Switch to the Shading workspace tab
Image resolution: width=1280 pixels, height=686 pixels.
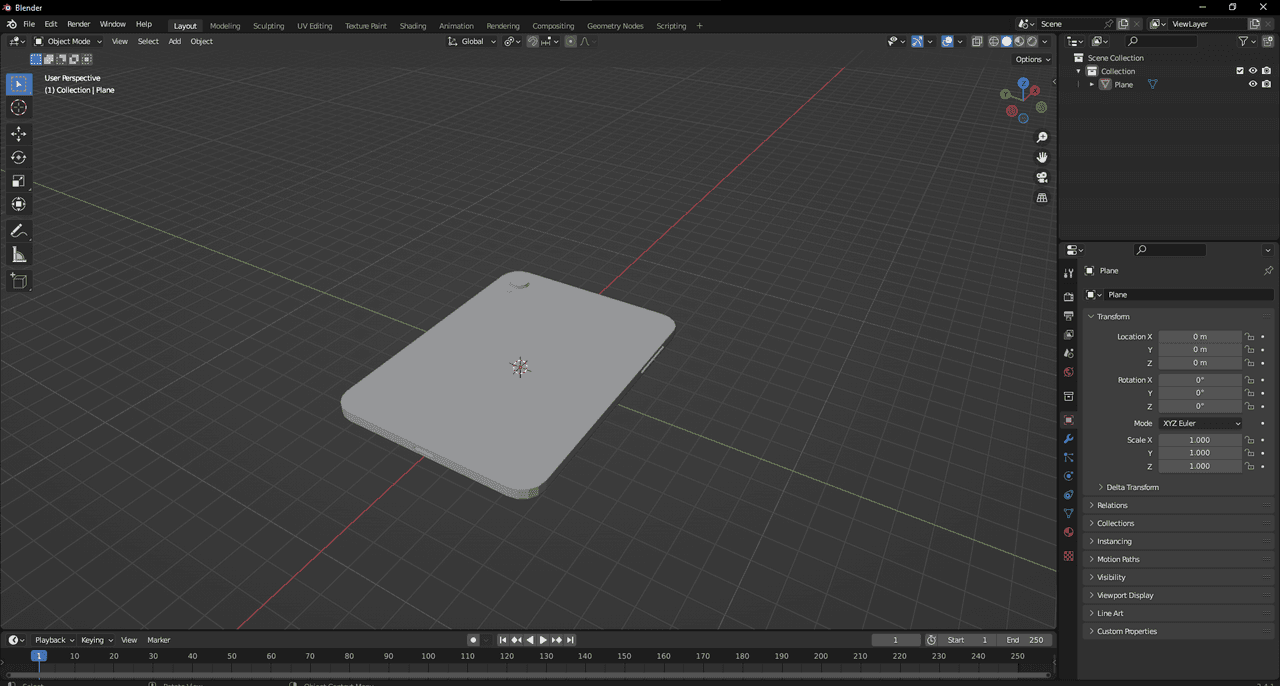tap(412, 26)
